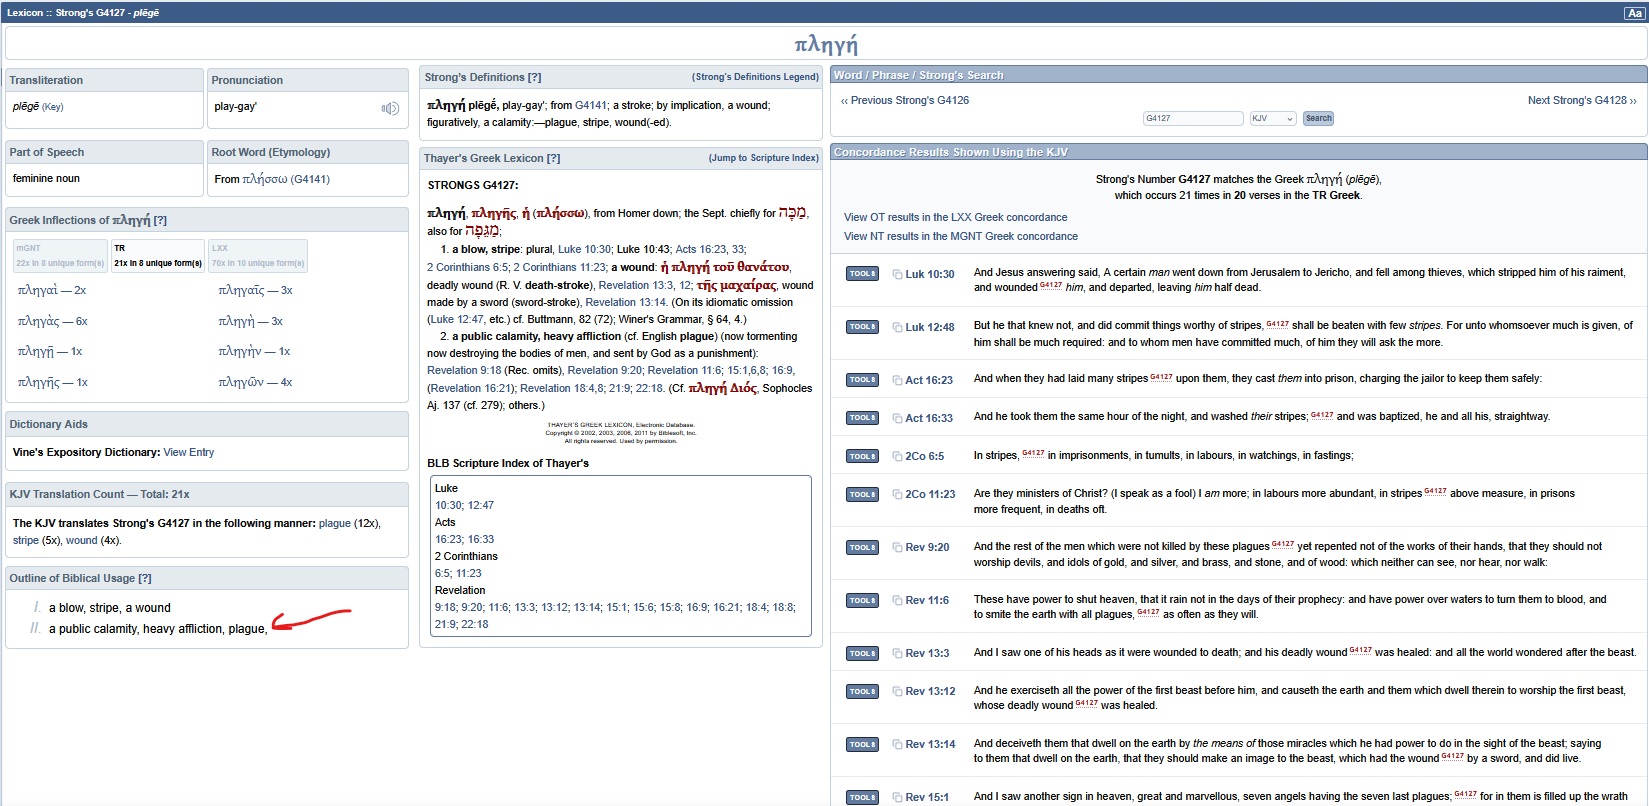This screenshot has height=806, width=1649.
Task: Select the inflection πληγαῖς — 3x
Action: click(x=256, y=290)
